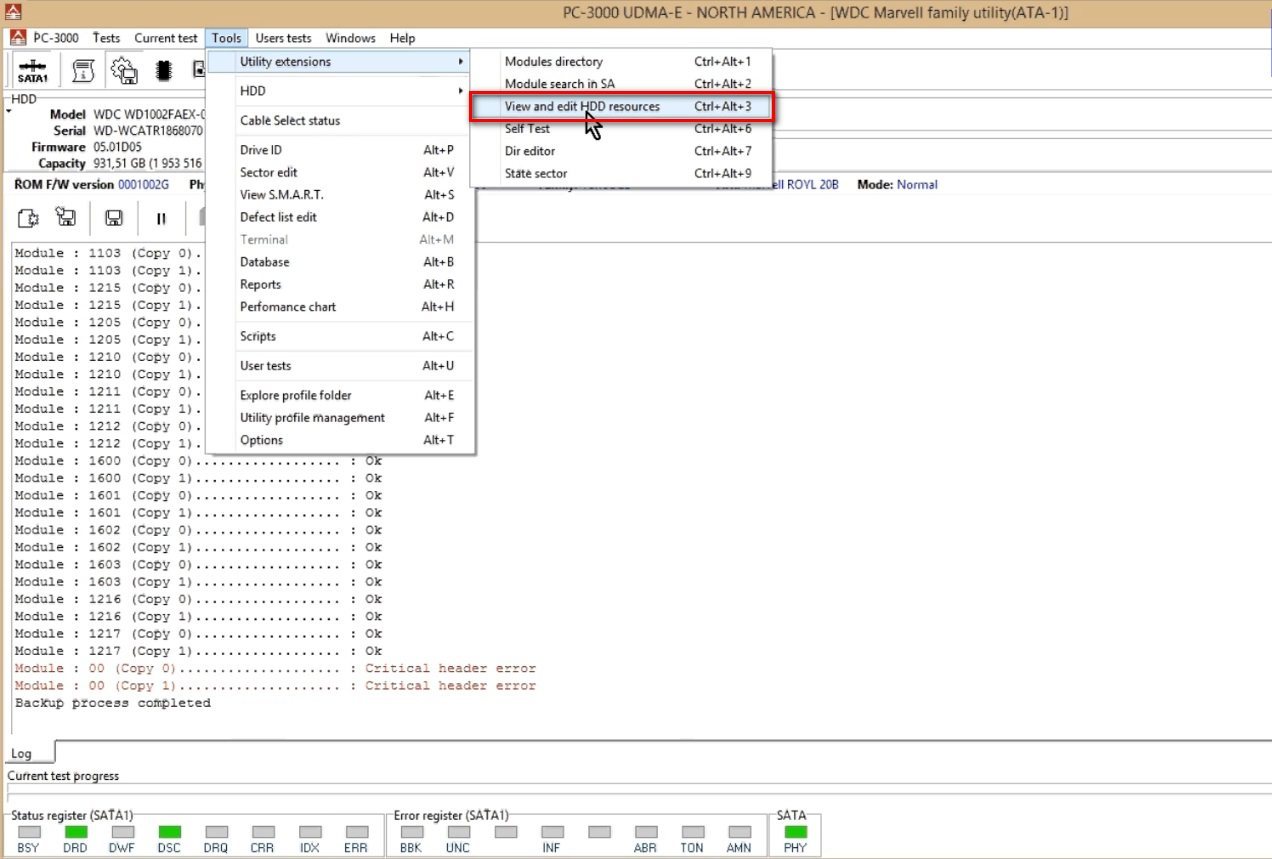The height and width of the screenshot is (859, 1272).
Task: Click the IDX status indicator
Action: click(310, 831)
